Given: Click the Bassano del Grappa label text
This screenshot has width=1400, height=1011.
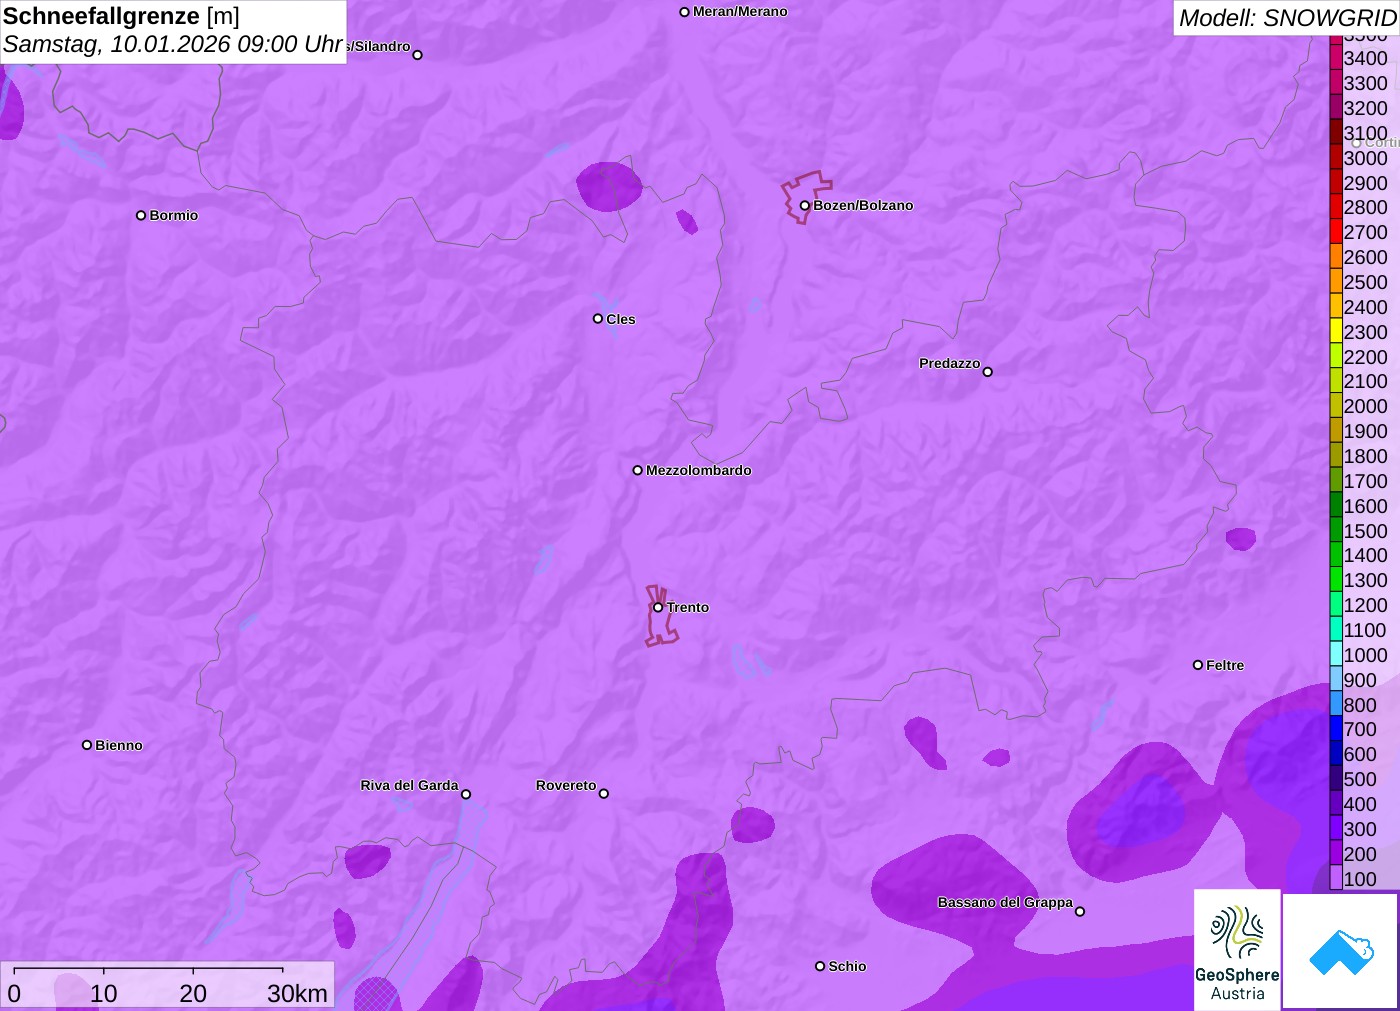Looking at the screenshot, I should click(1005, 902).
